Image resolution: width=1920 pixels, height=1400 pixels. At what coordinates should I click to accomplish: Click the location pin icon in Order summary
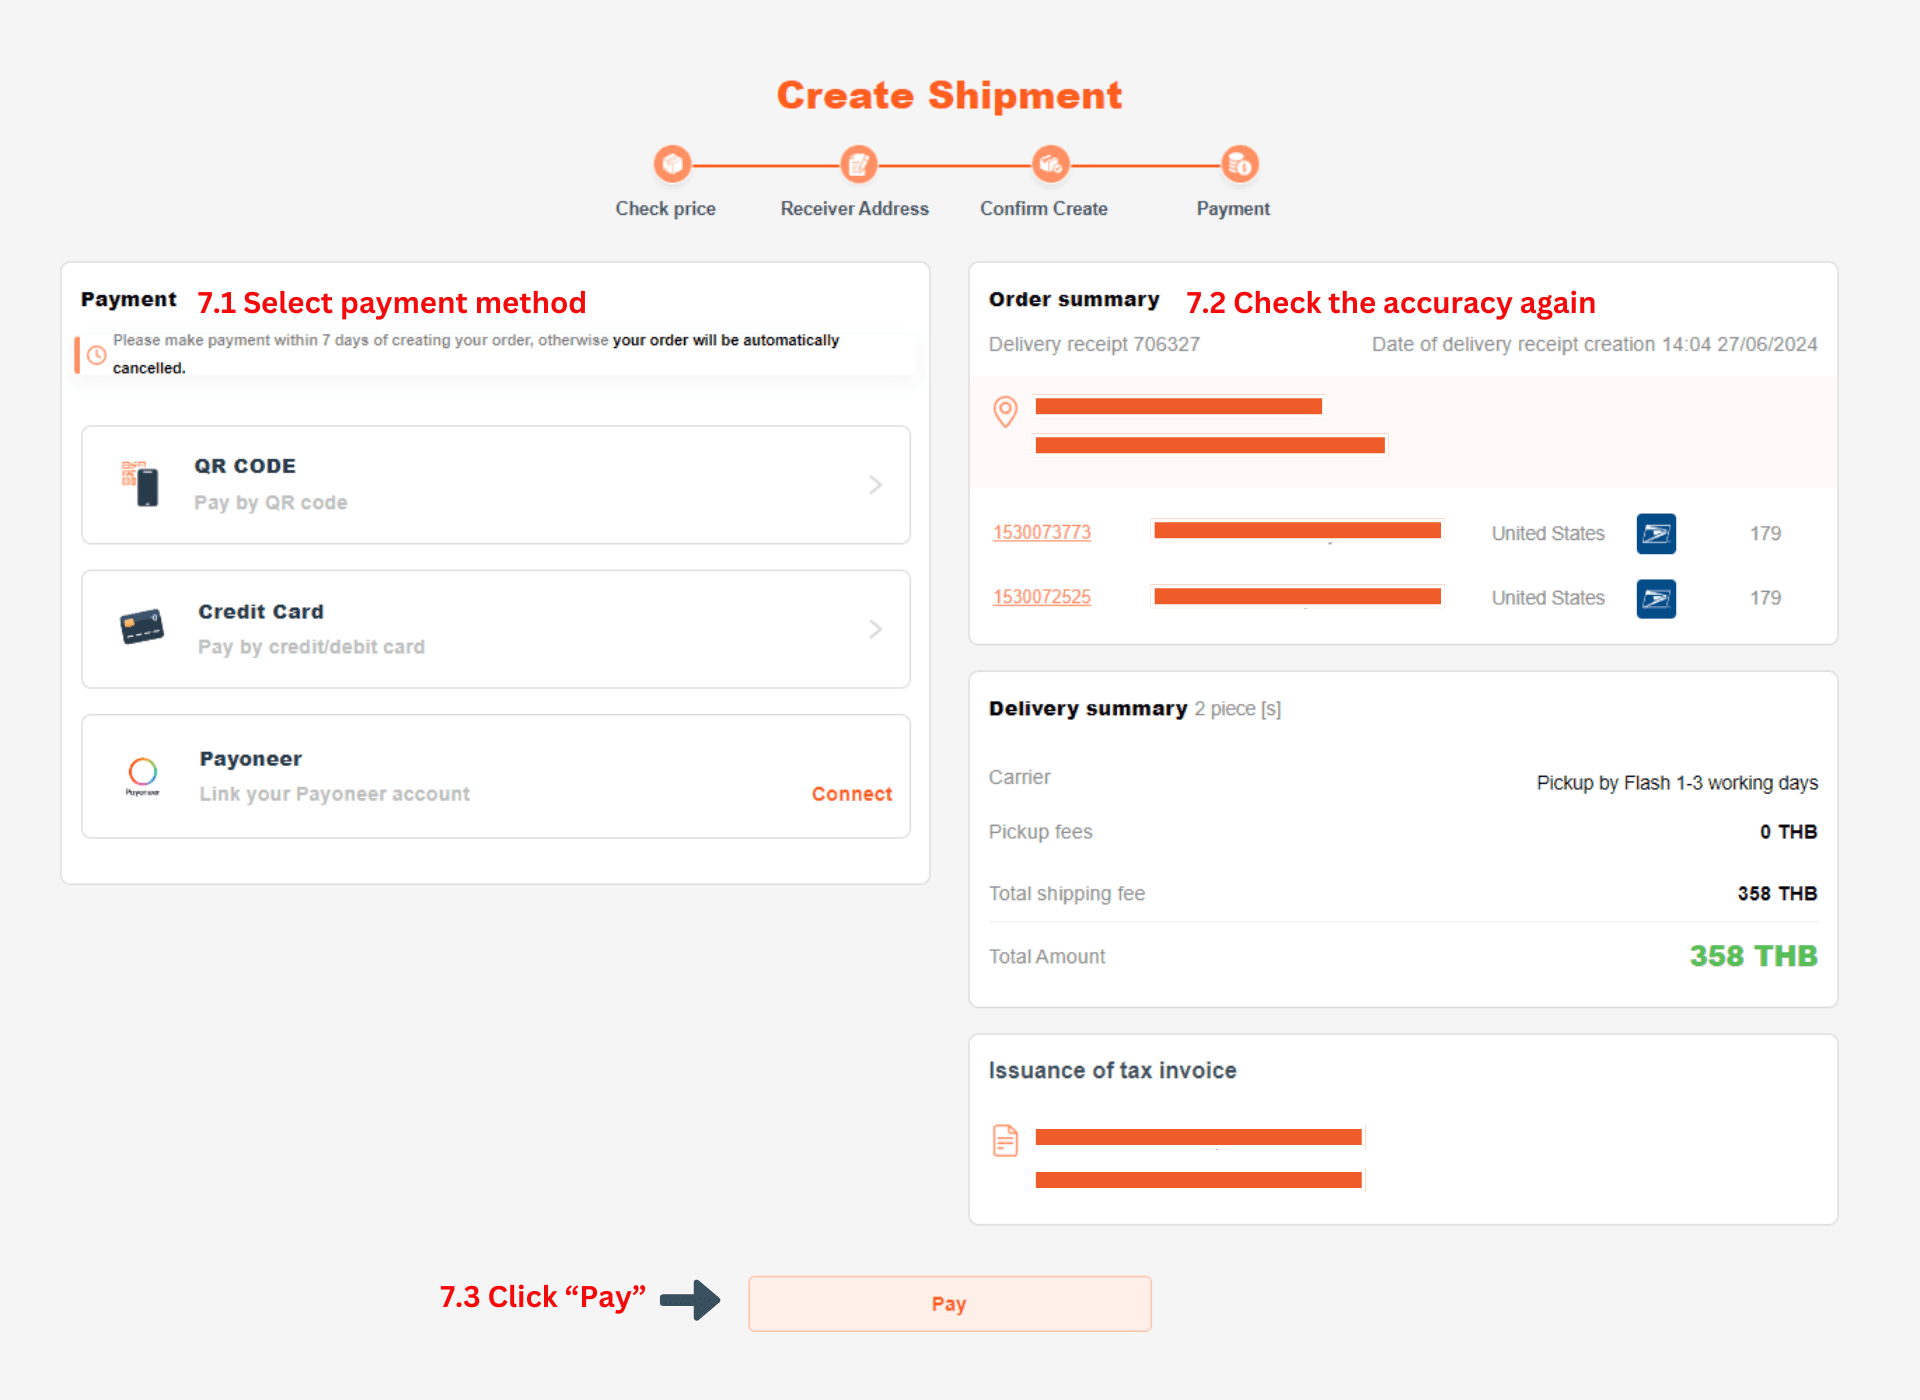pos(1005,411)
